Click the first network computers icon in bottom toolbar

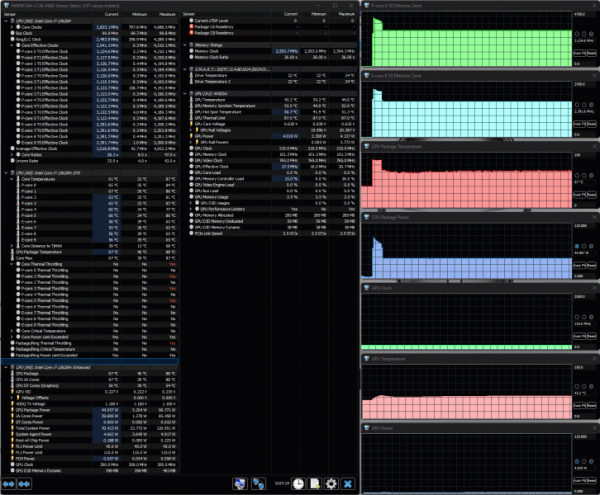(239, 484)
